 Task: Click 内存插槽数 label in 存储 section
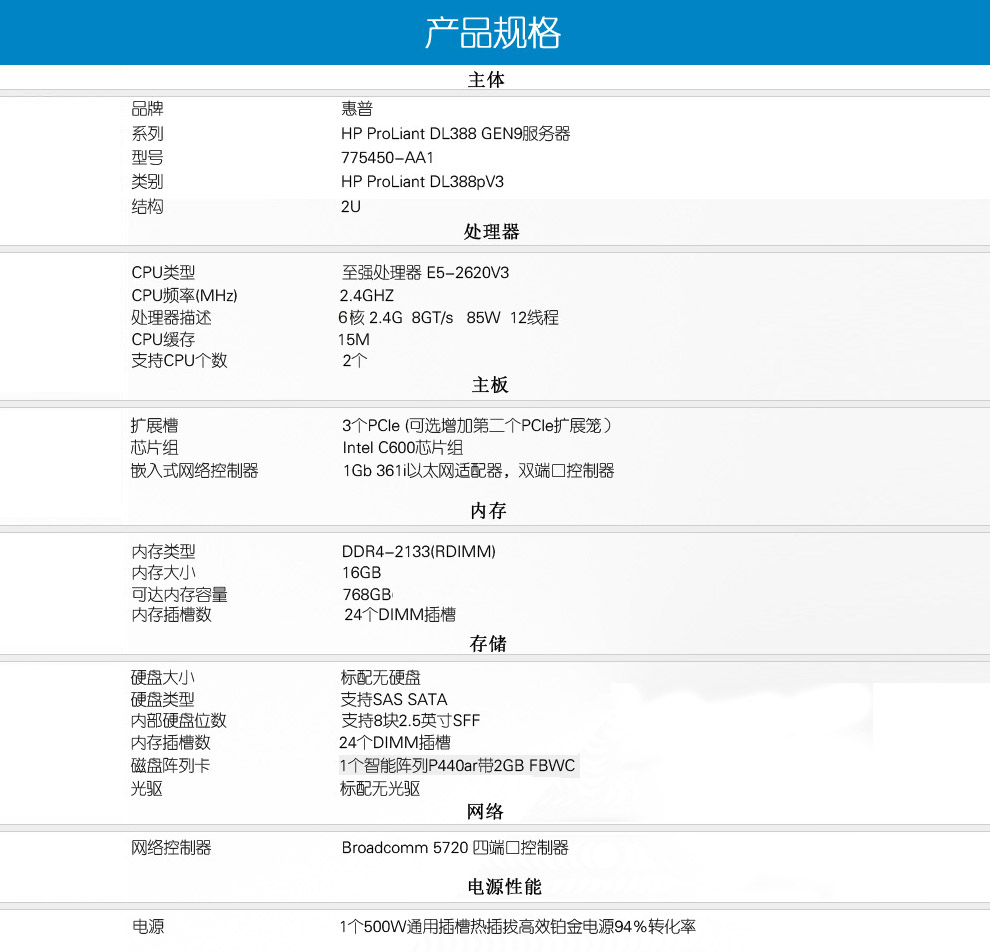[170, 742]
